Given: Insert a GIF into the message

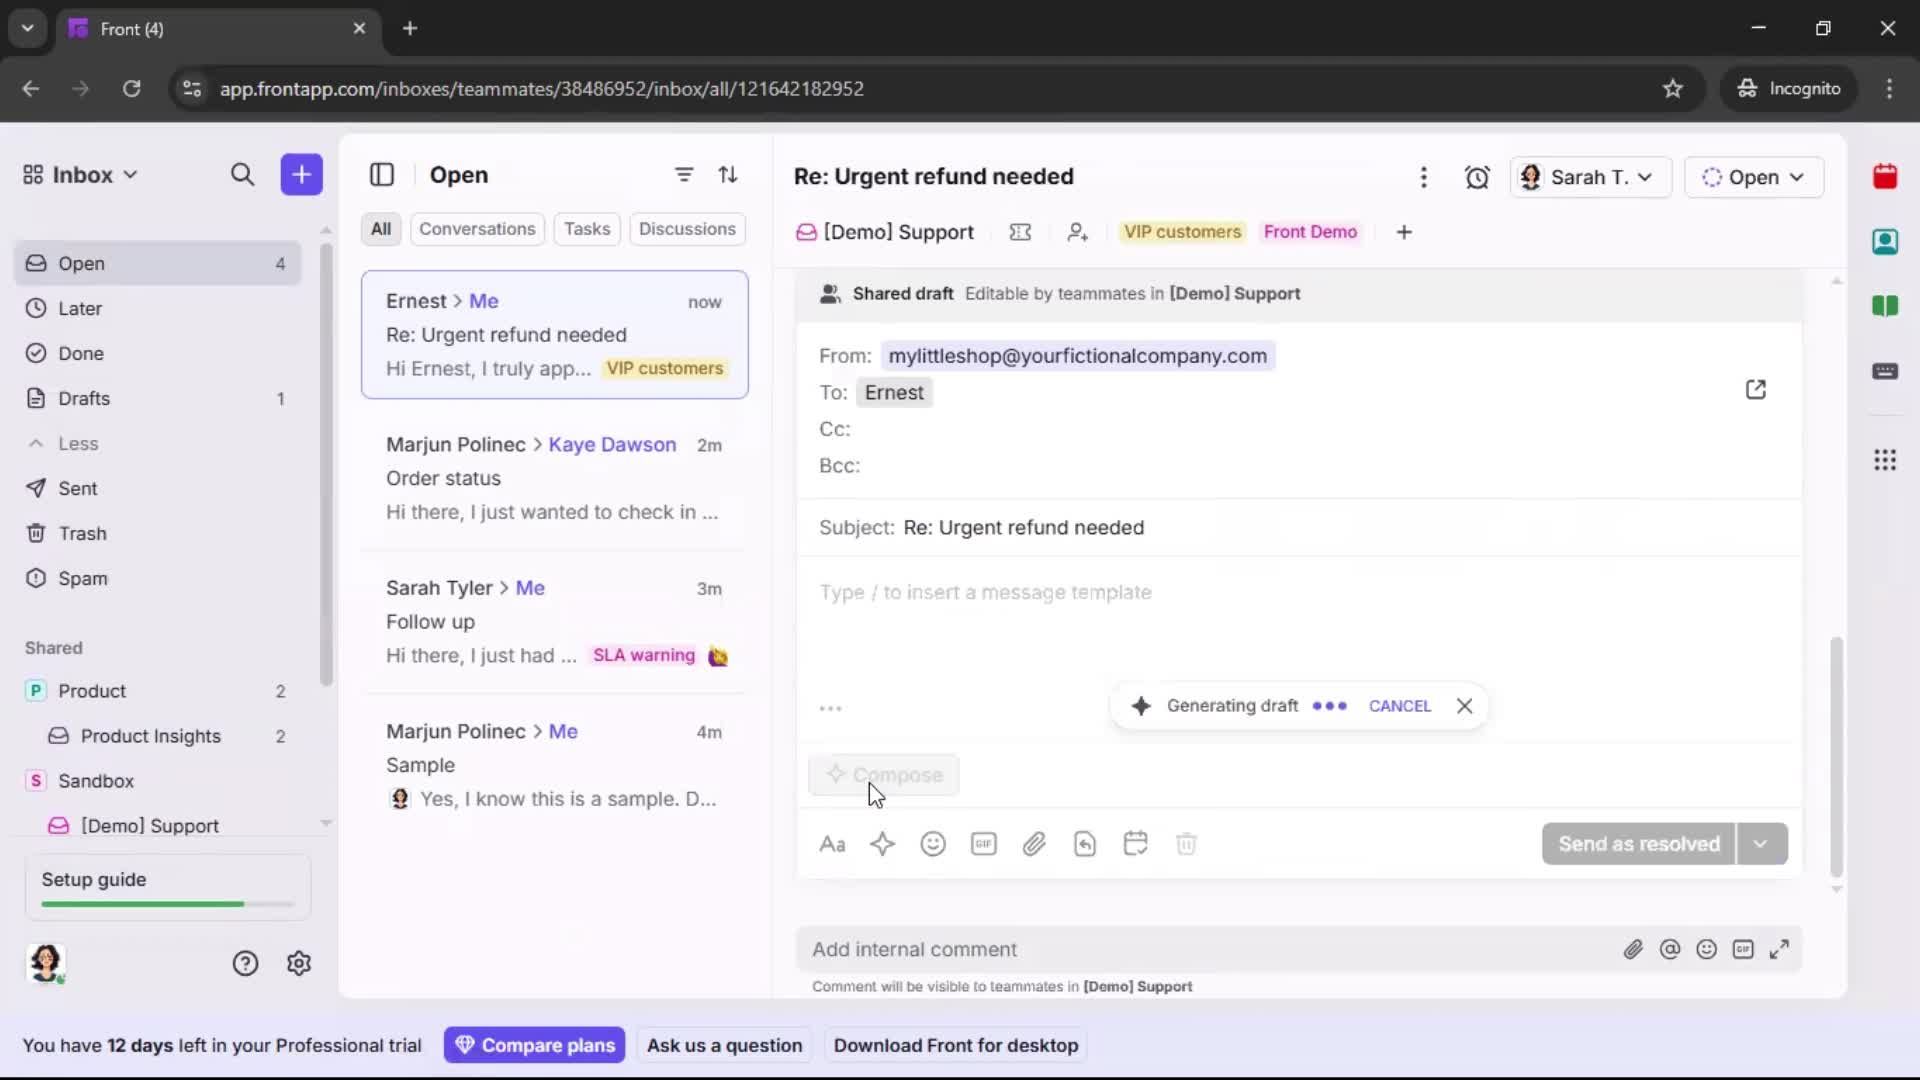Looking at the screenshot, I should point(983,844).
